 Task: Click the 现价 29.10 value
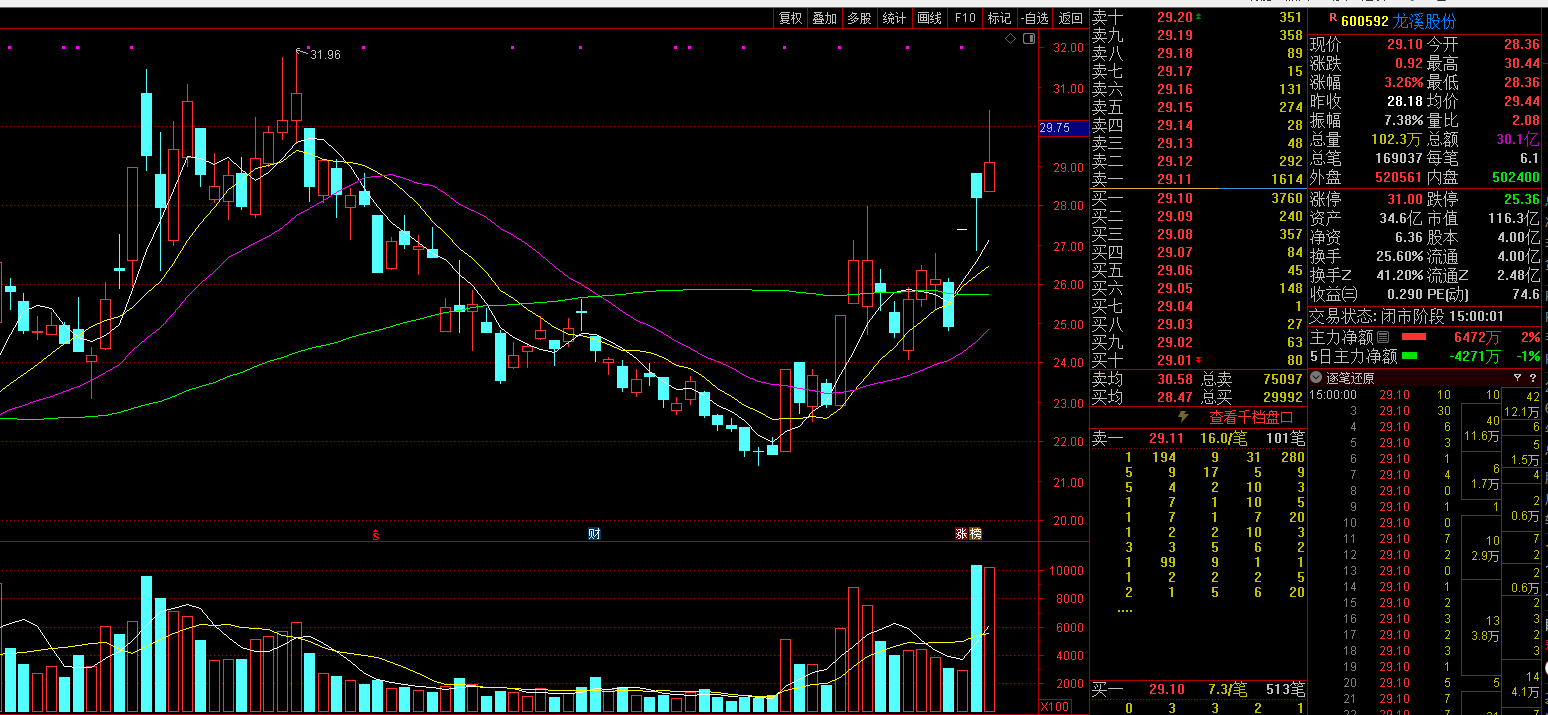(x=1403, y=44)
